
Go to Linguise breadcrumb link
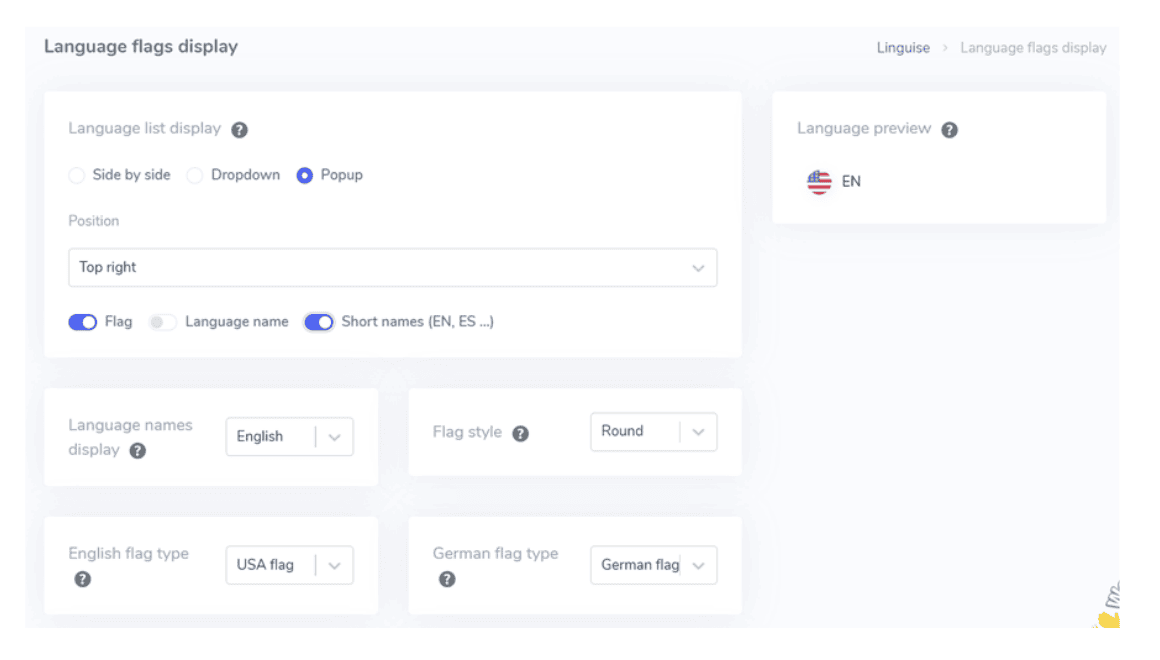(903, 48)
